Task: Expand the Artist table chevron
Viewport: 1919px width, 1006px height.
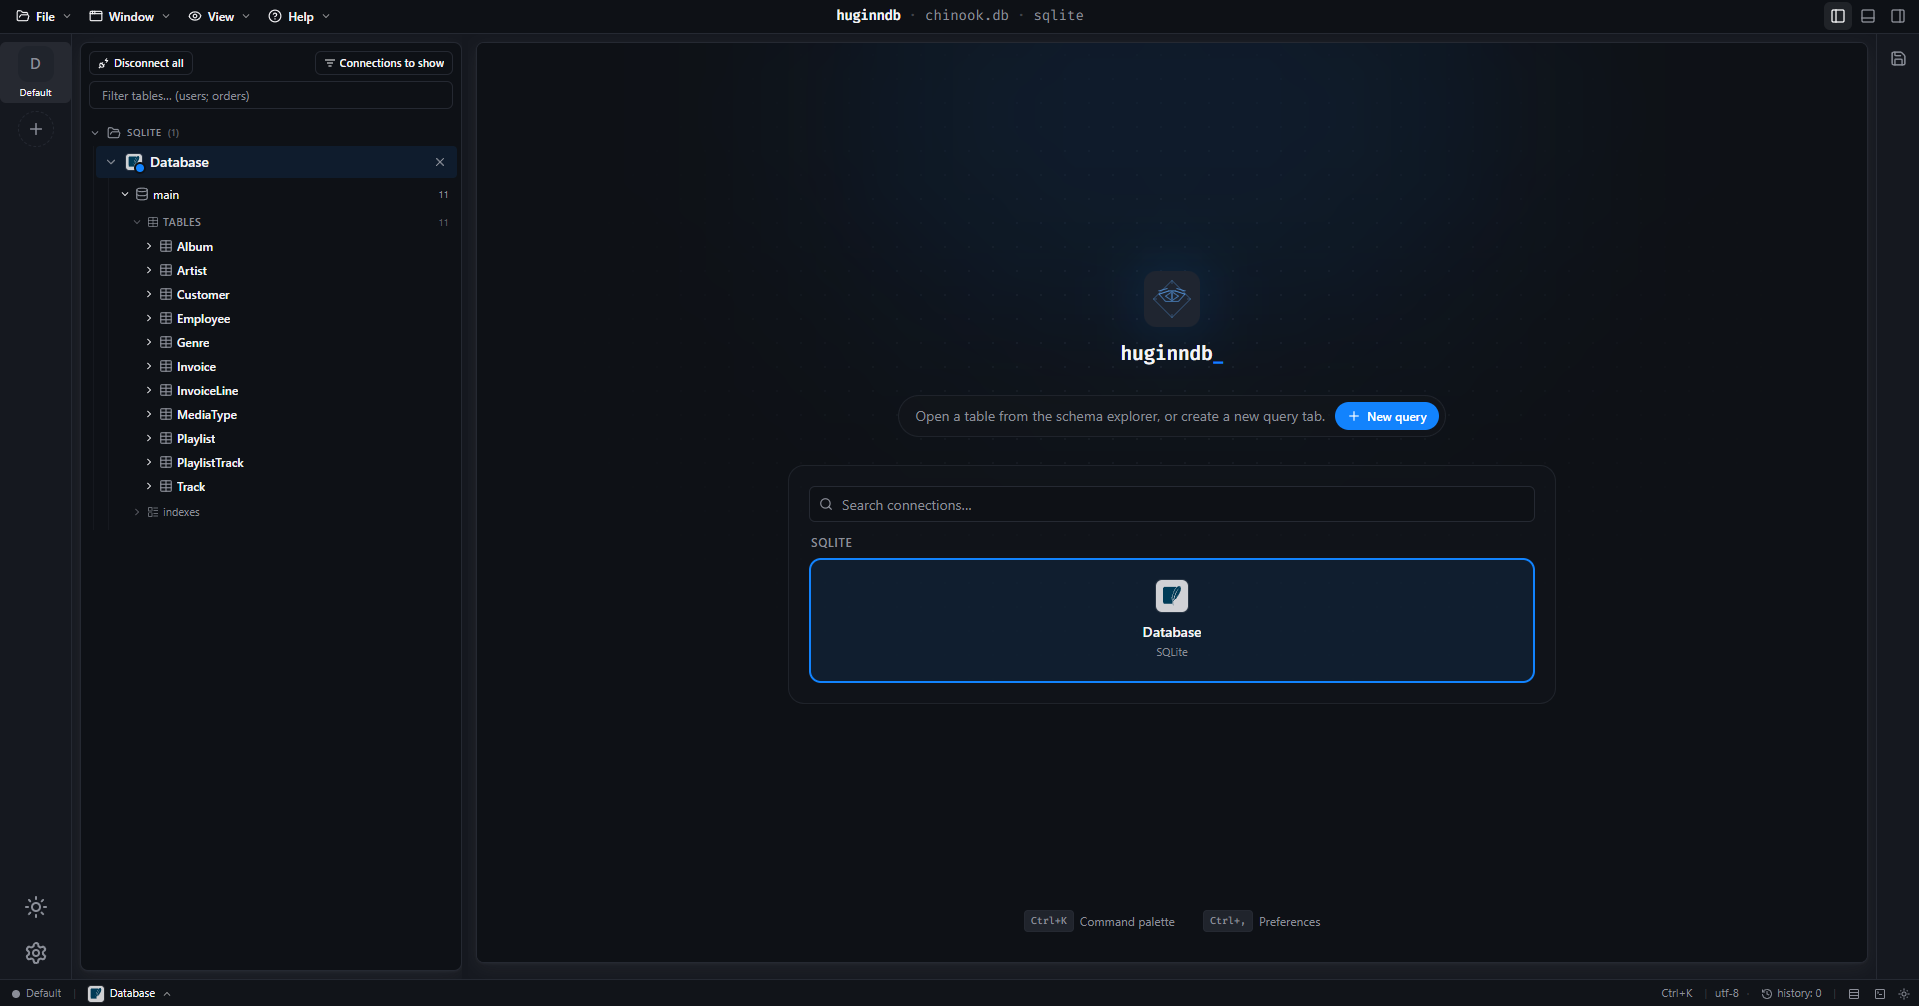Action: click(x=149, y=270)
